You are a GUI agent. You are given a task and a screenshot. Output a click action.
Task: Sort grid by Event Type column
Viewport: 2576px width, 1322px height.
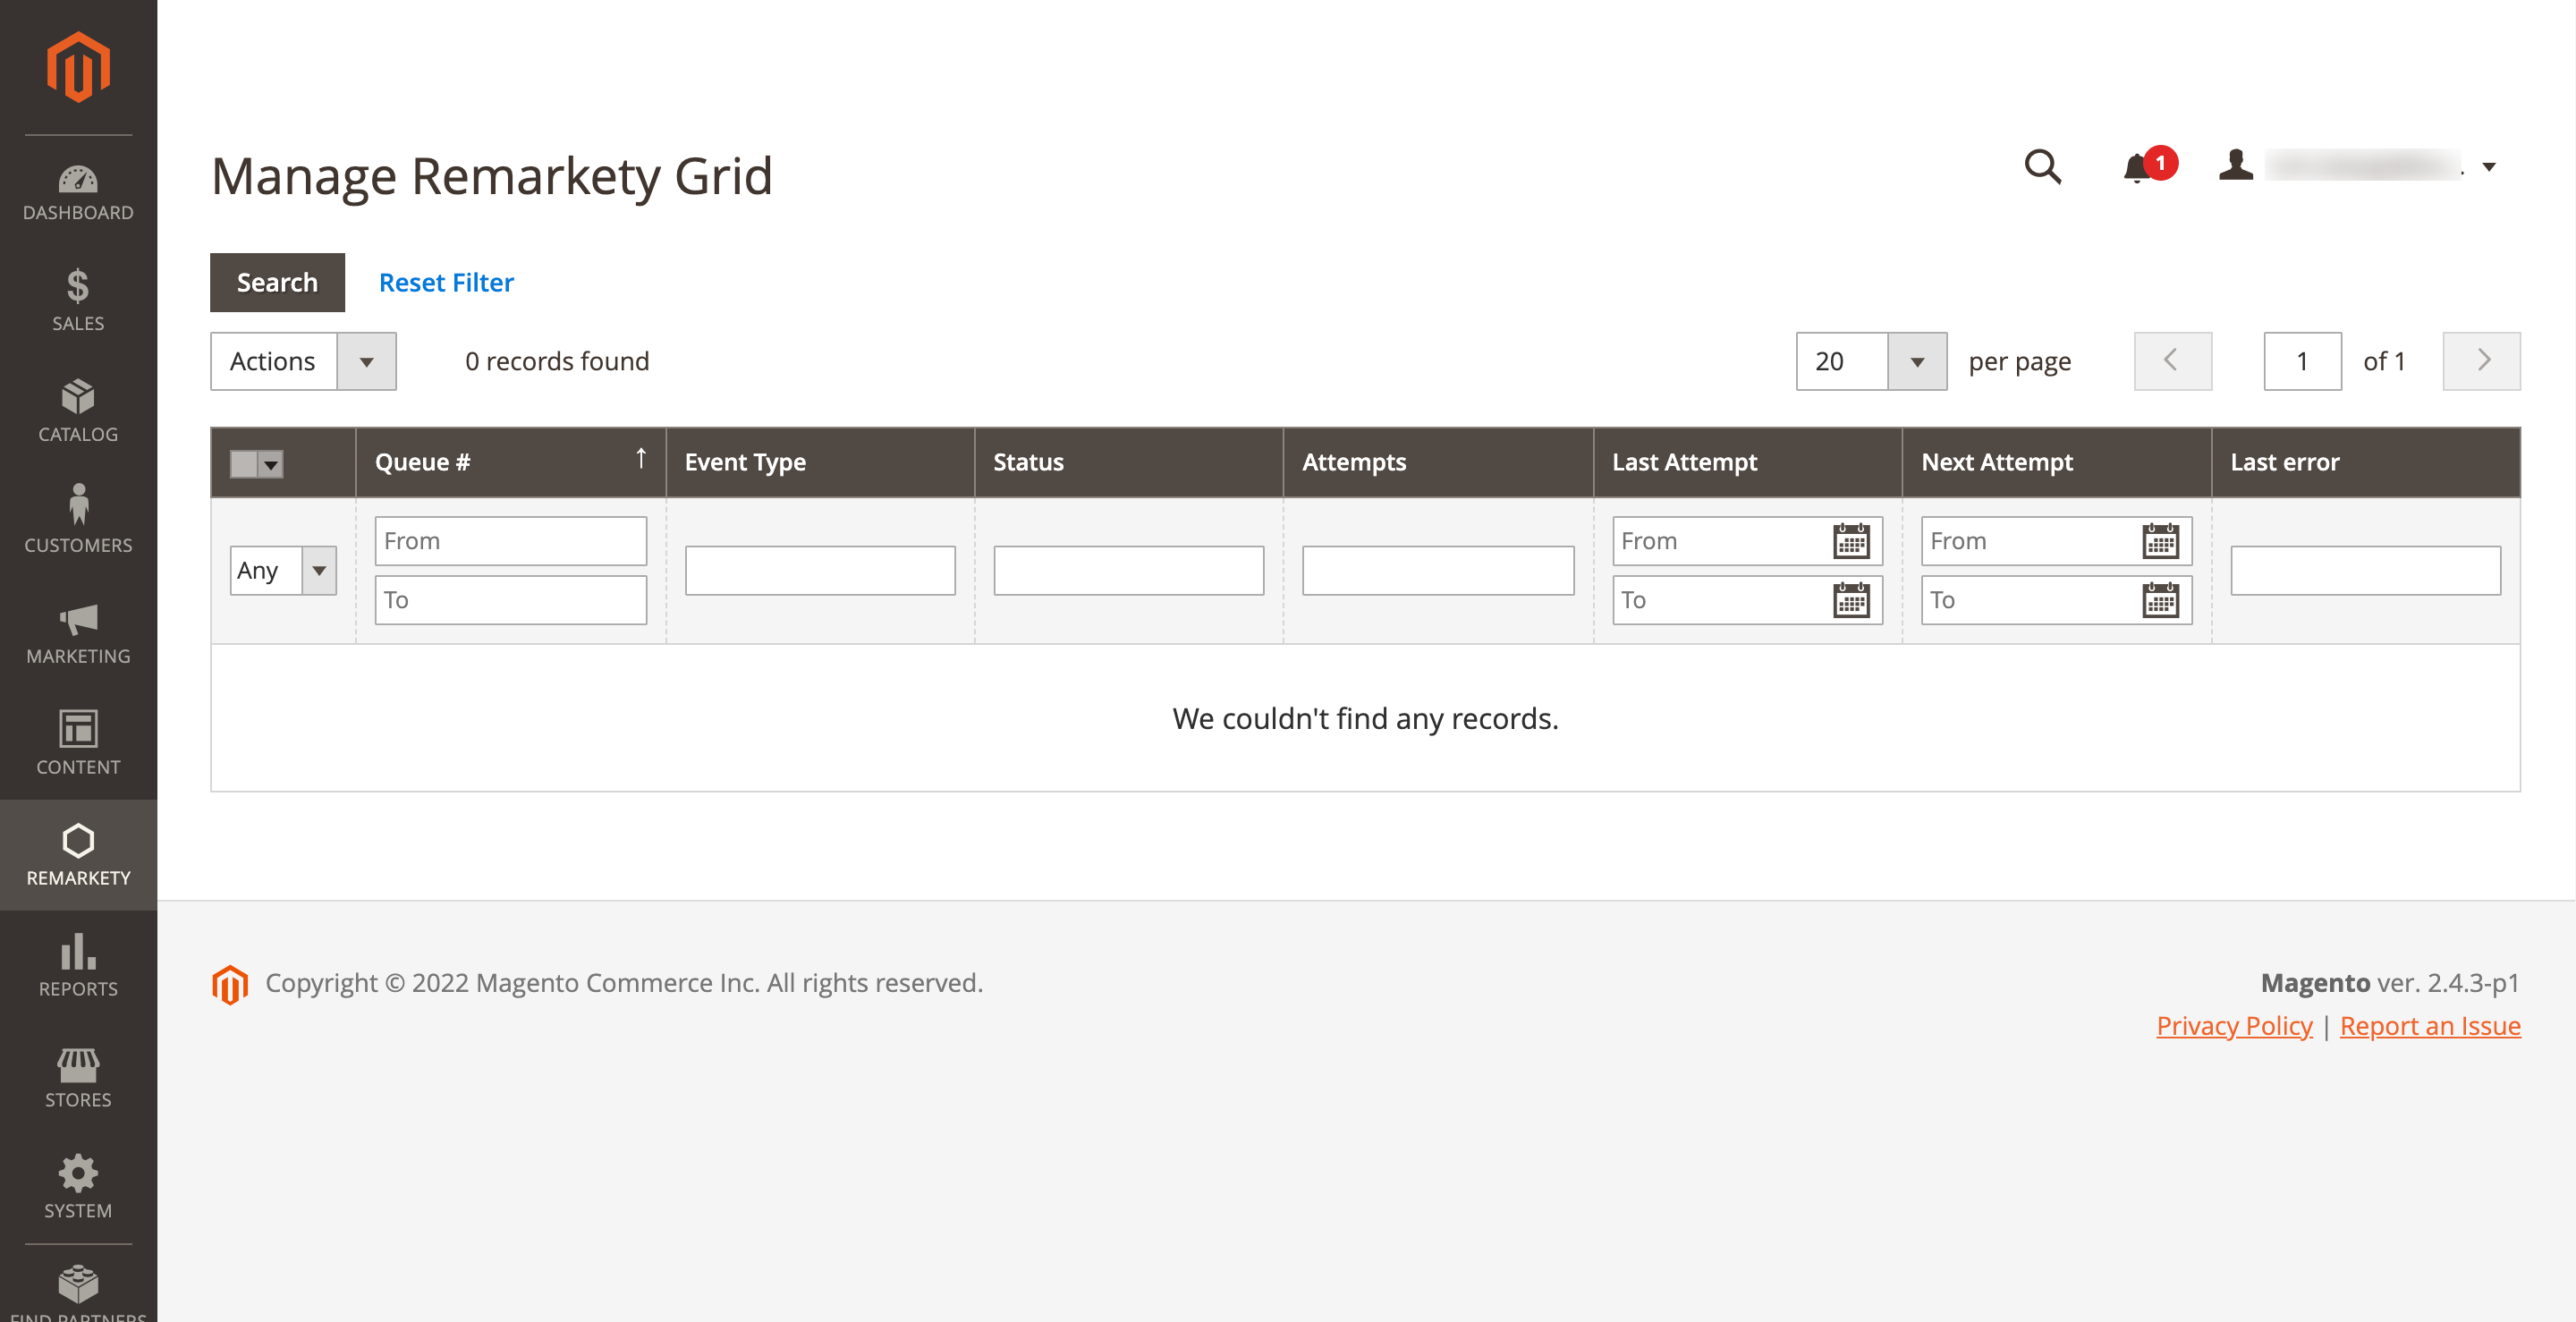[820, 462]
